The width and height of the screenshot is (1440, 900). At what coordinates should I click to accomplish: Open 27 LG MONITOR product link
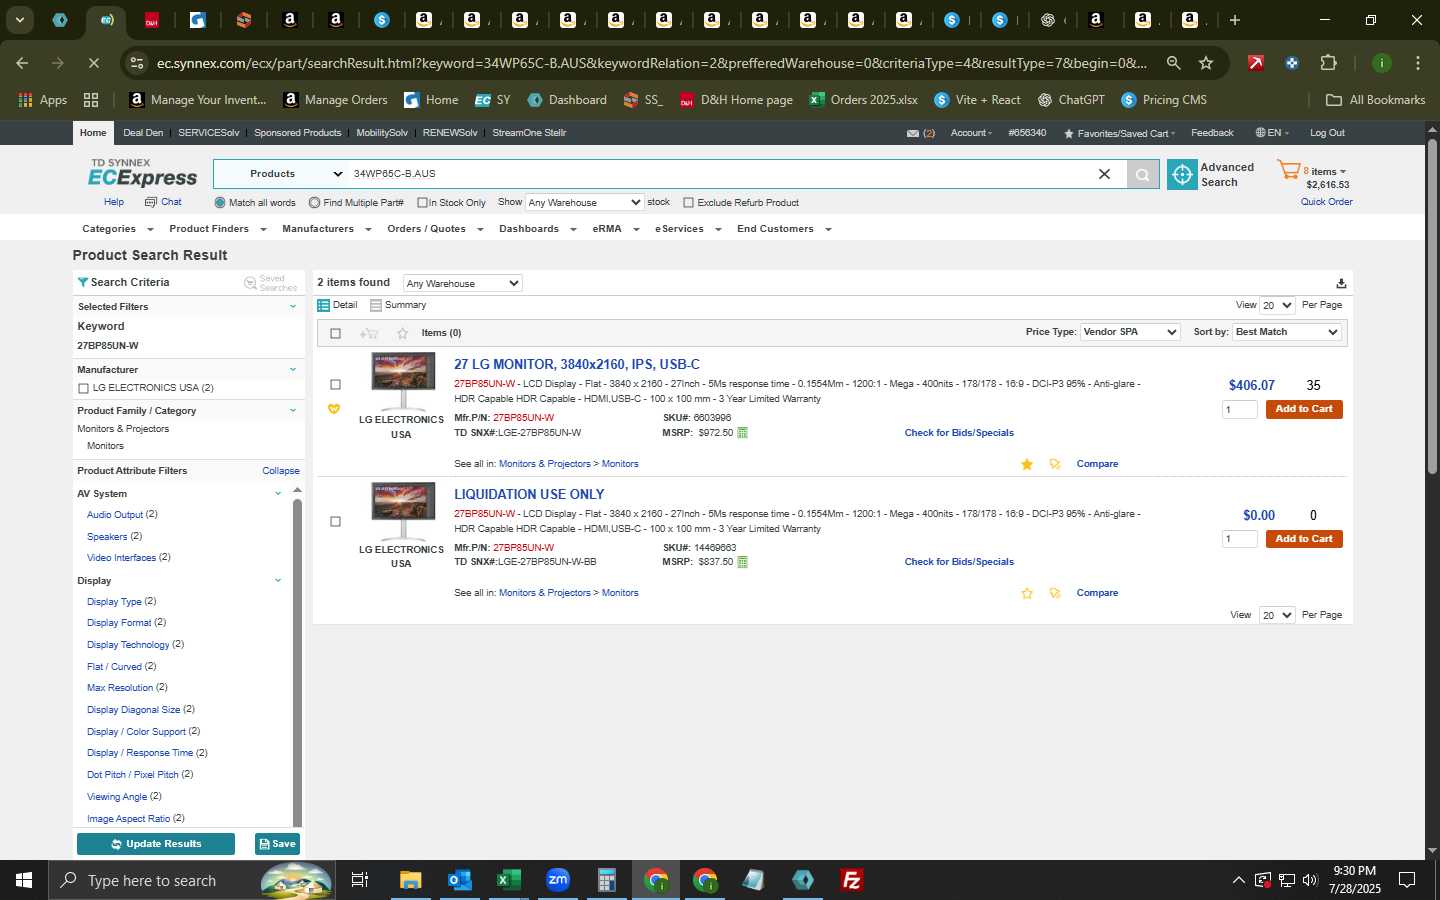pyautogui.click(x=577, y=365)
